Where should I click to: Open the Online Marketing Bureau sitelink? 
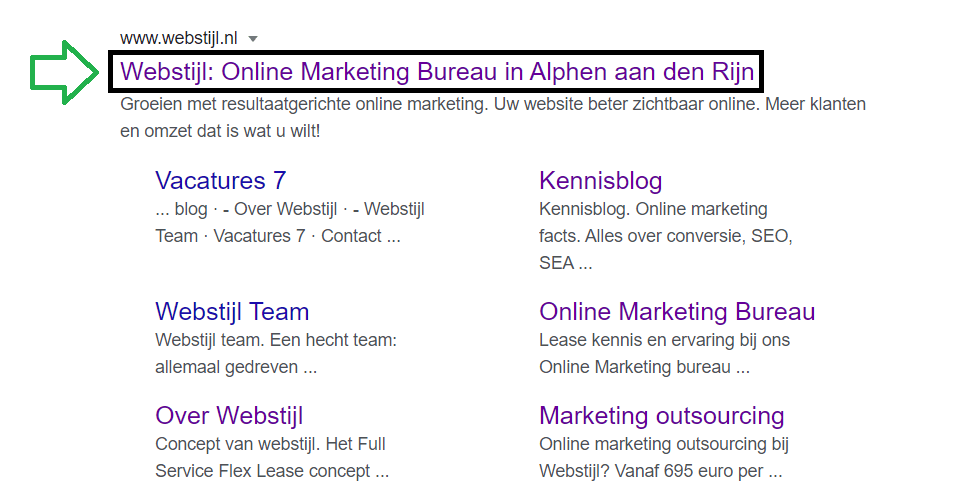click(677, 312)
